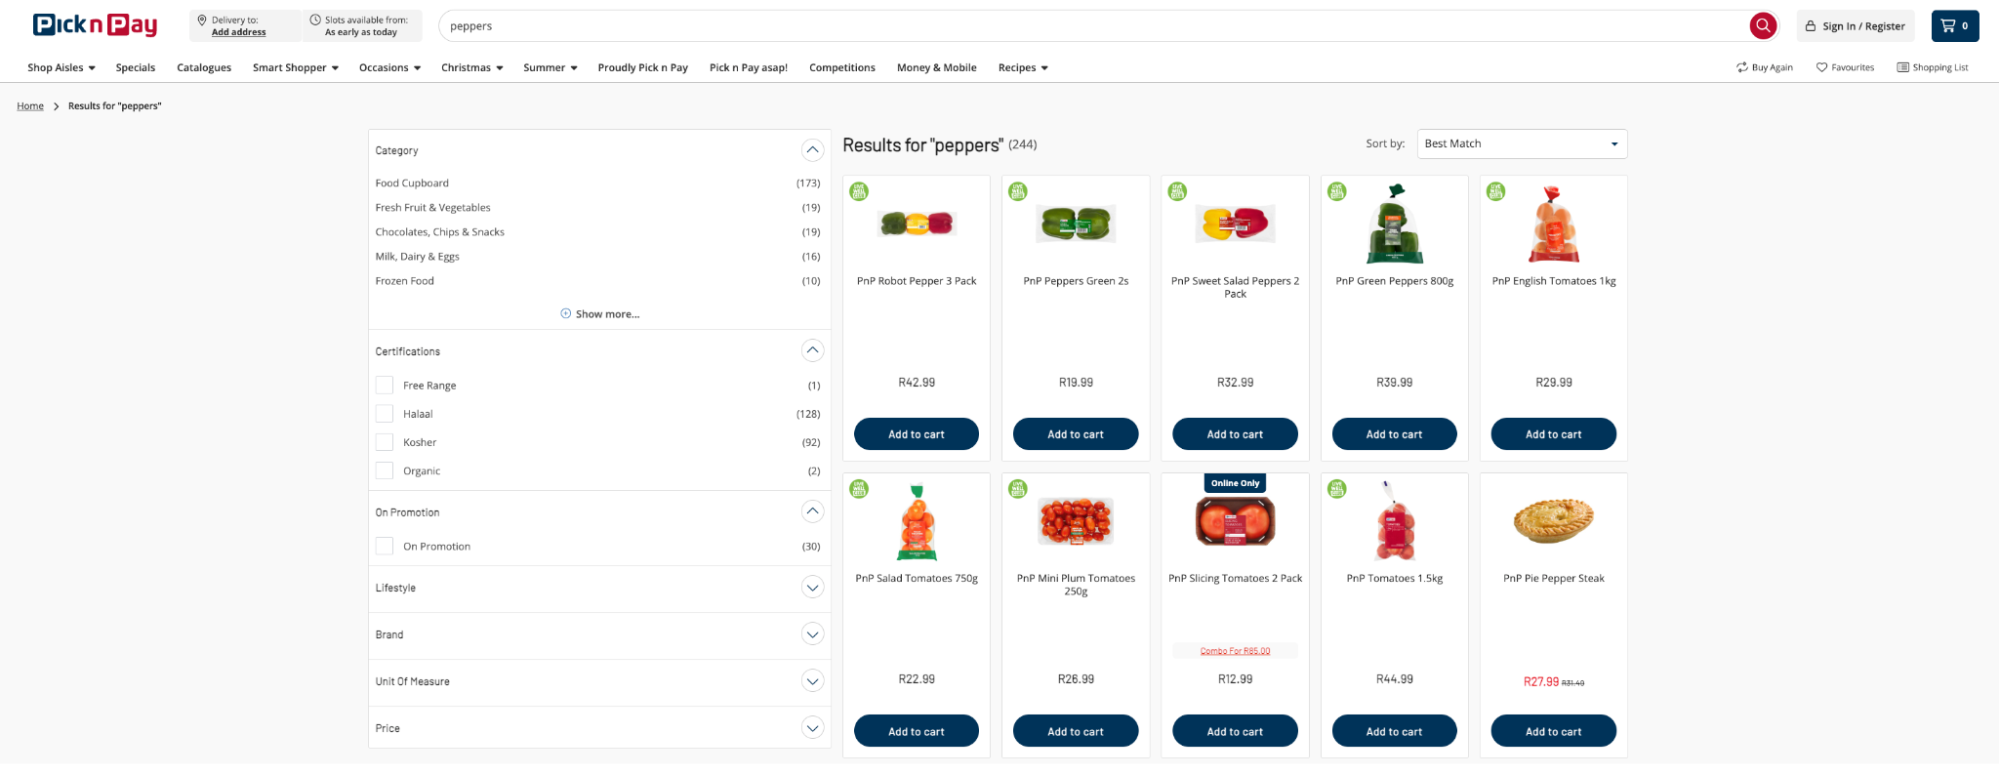Click the Add address link

point(239,32)
